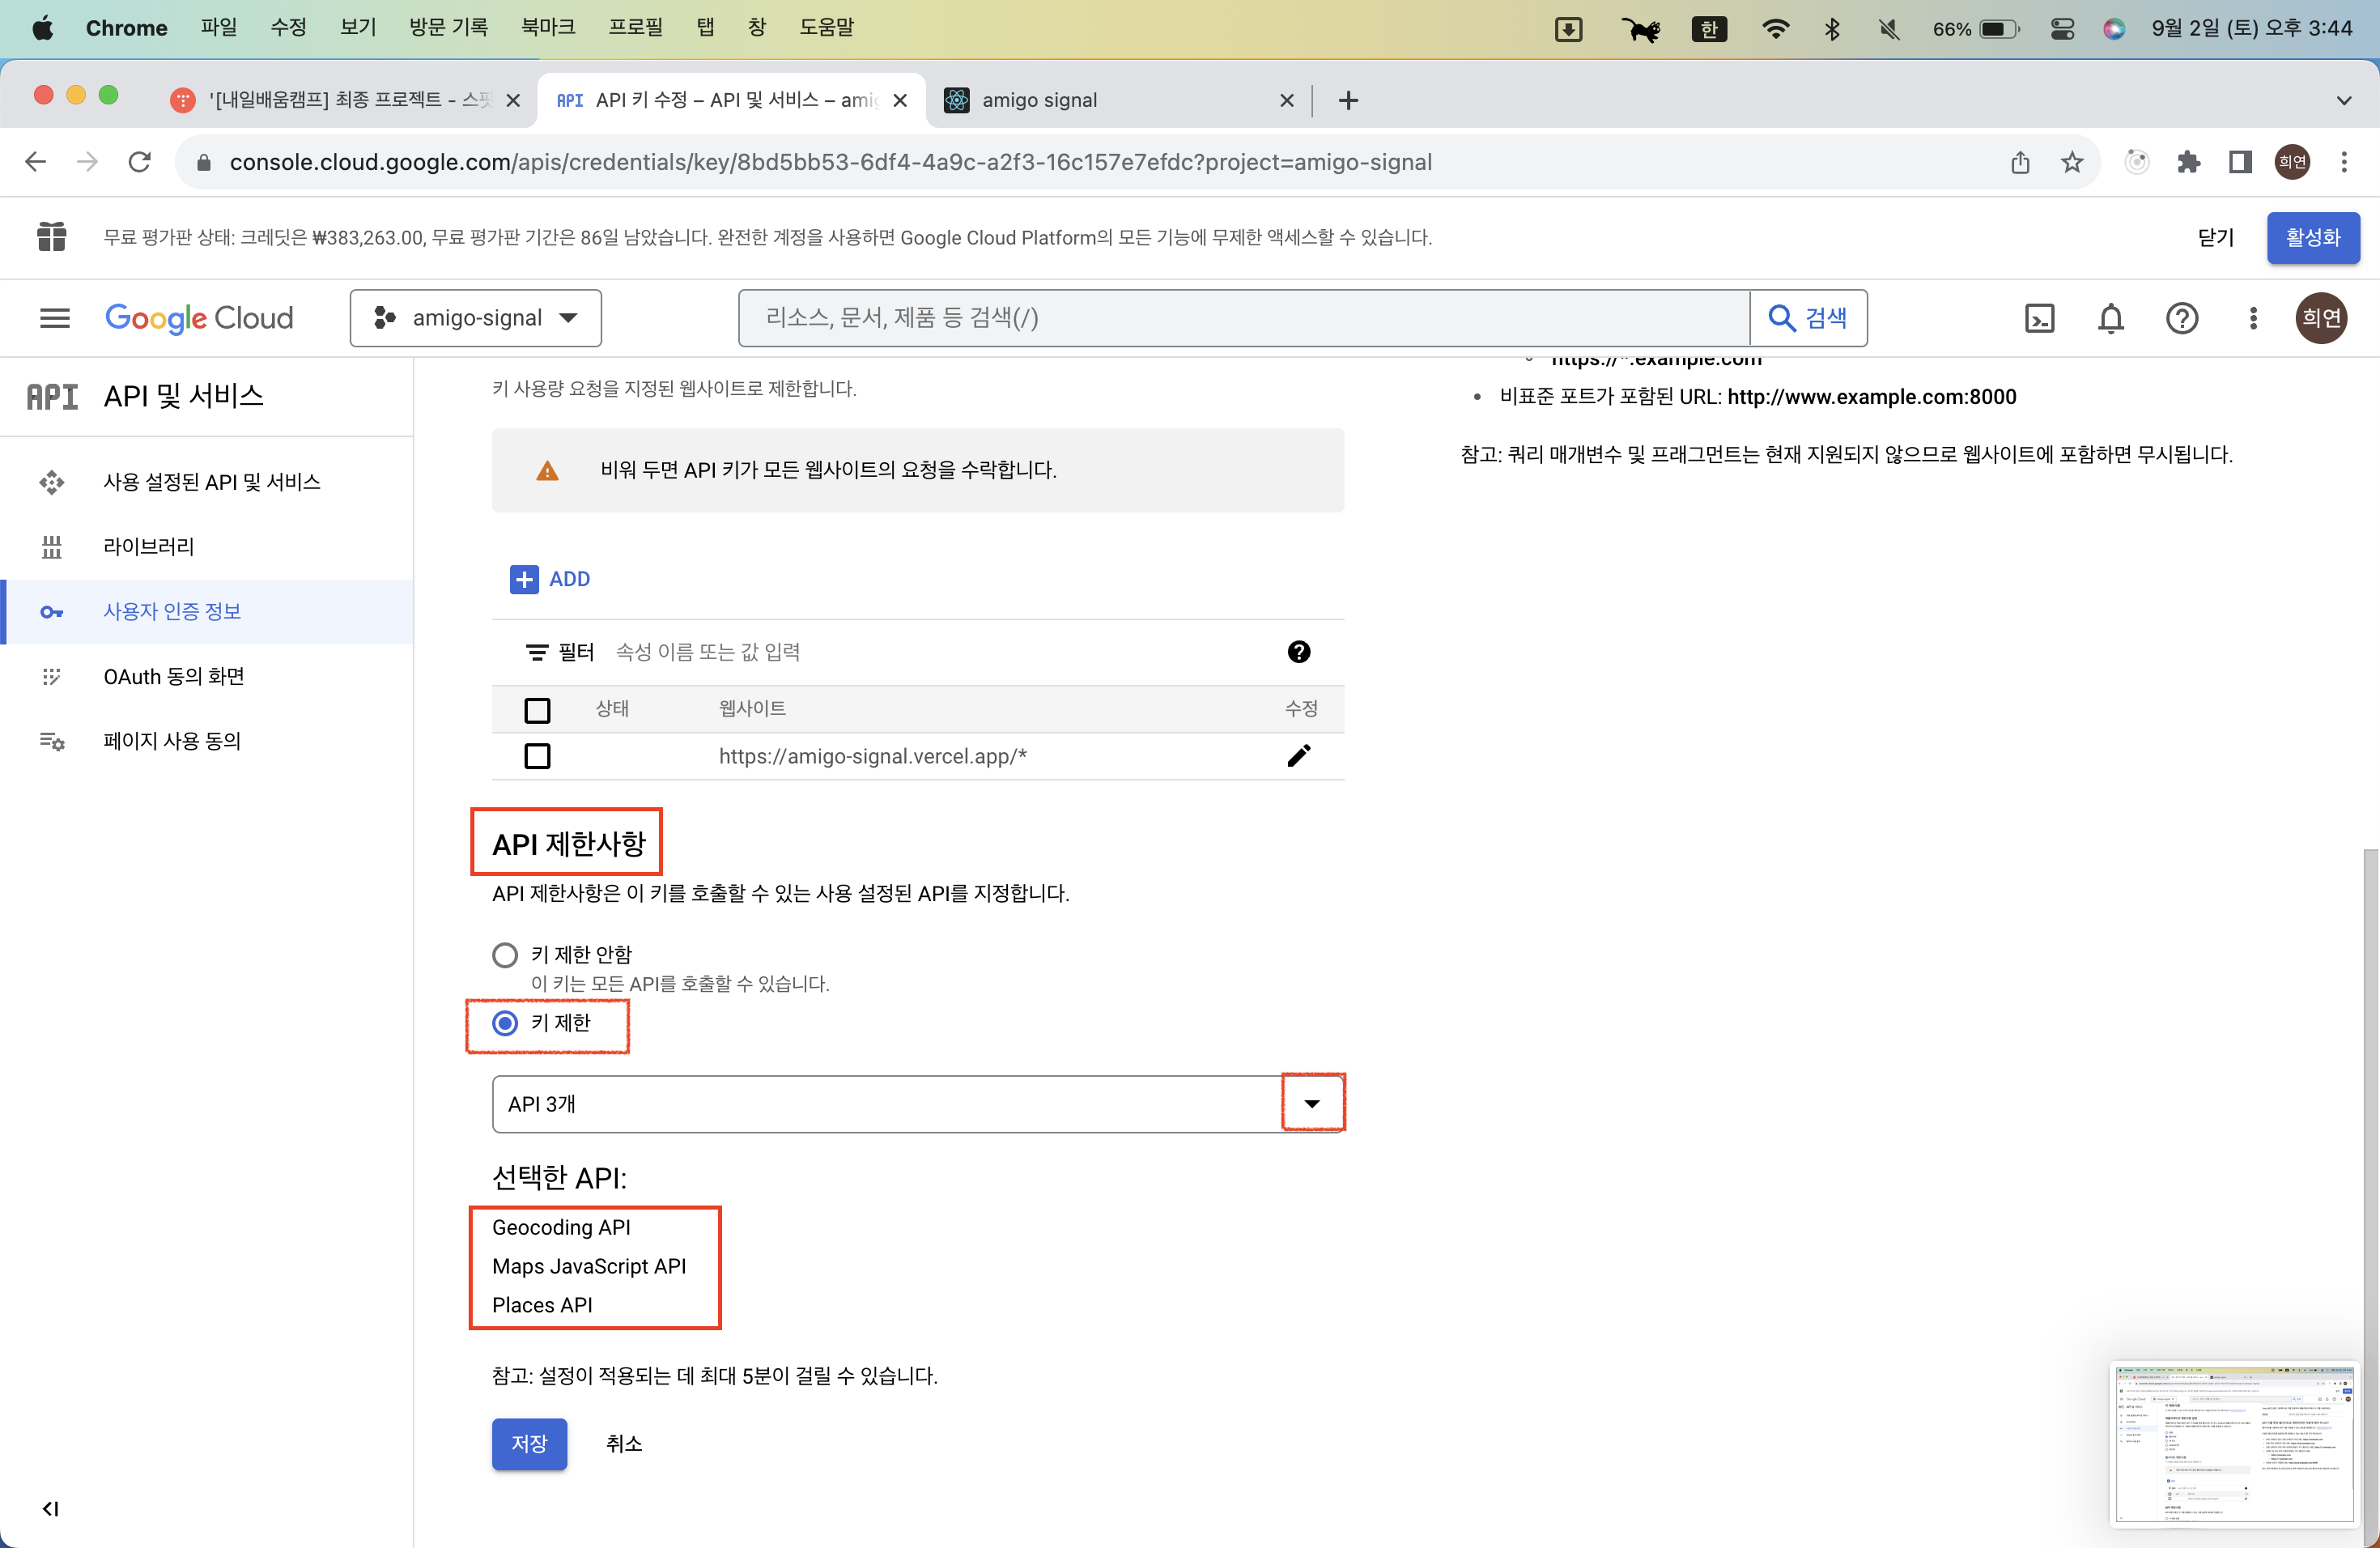Image resolution: width=2380 pixels, height=1548 pixels.
Task: Select the 키 제한 radio button
Action: point(505,1023)
